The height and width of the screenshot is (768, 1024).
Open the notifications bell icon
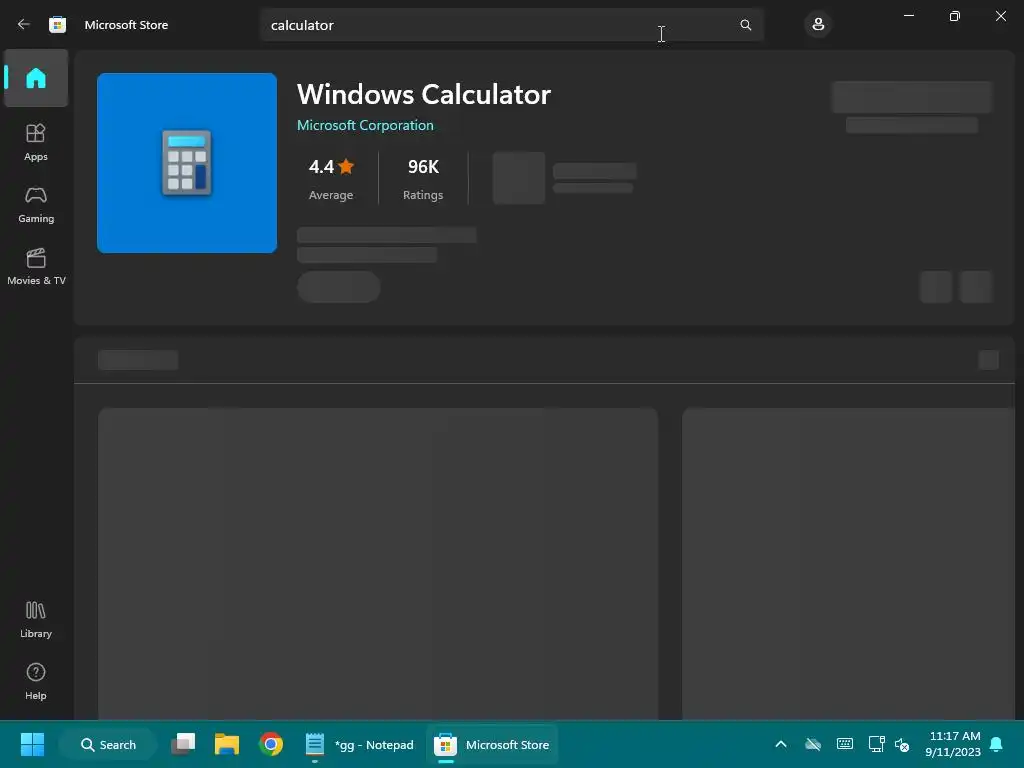pos(997,744)
